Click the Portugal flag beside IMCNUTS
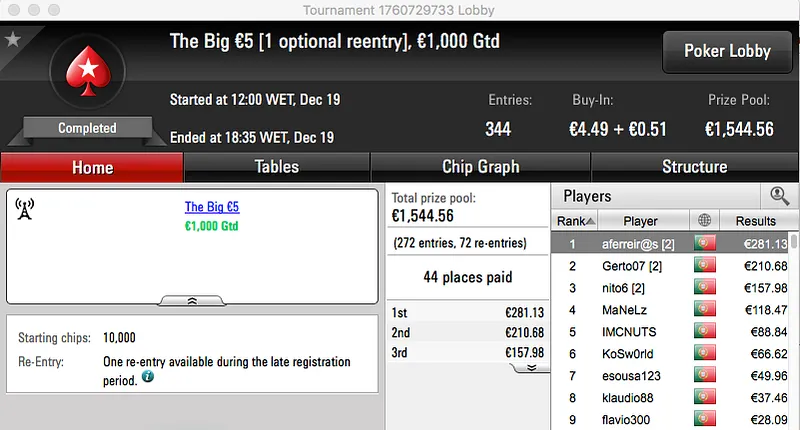This screenshot has width=800, height=430. coord(706,332)
